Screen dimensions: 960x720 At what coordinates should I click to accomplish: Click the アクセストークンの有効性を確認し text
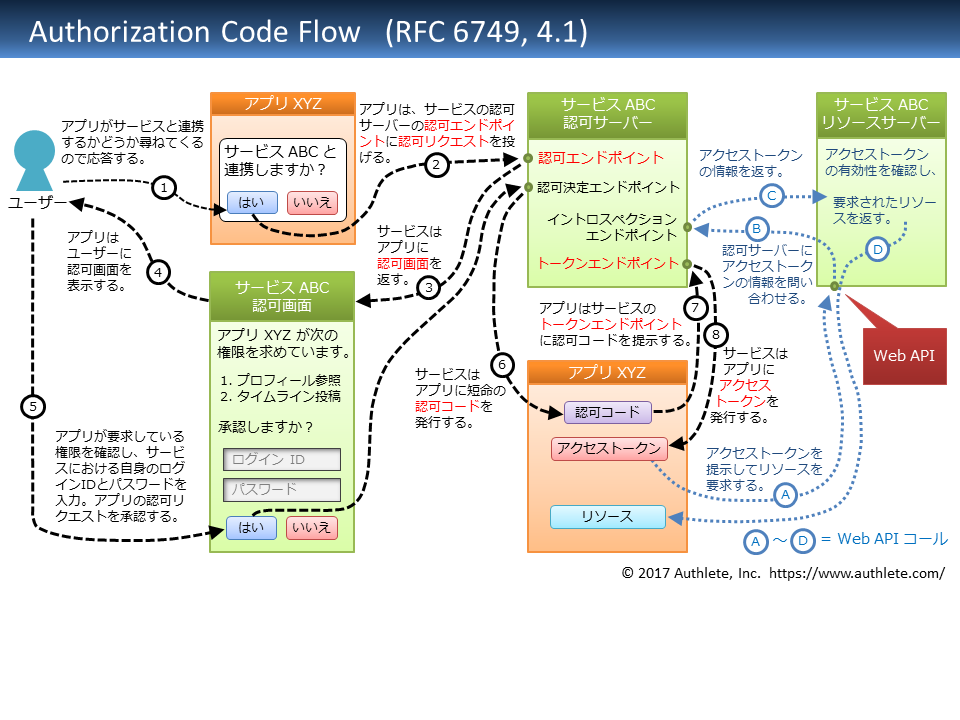coord(880,162)
